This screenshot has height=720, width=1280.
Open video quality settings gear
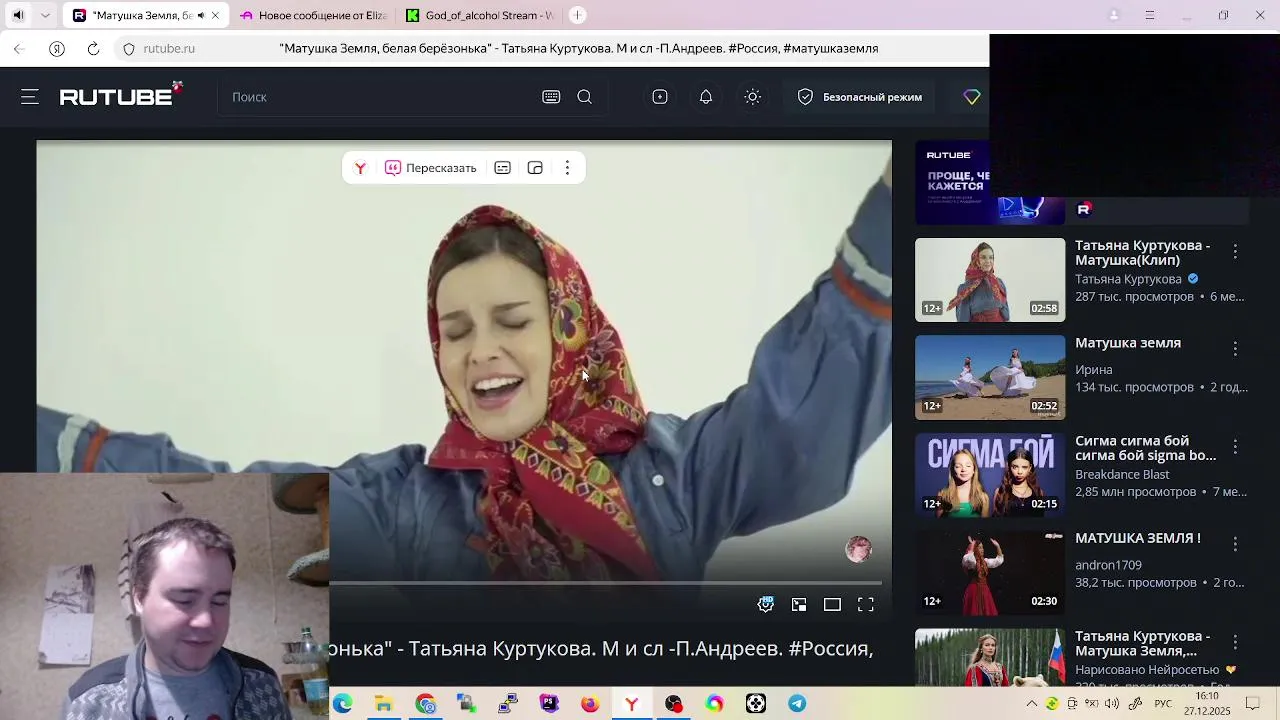coord(766,604)
